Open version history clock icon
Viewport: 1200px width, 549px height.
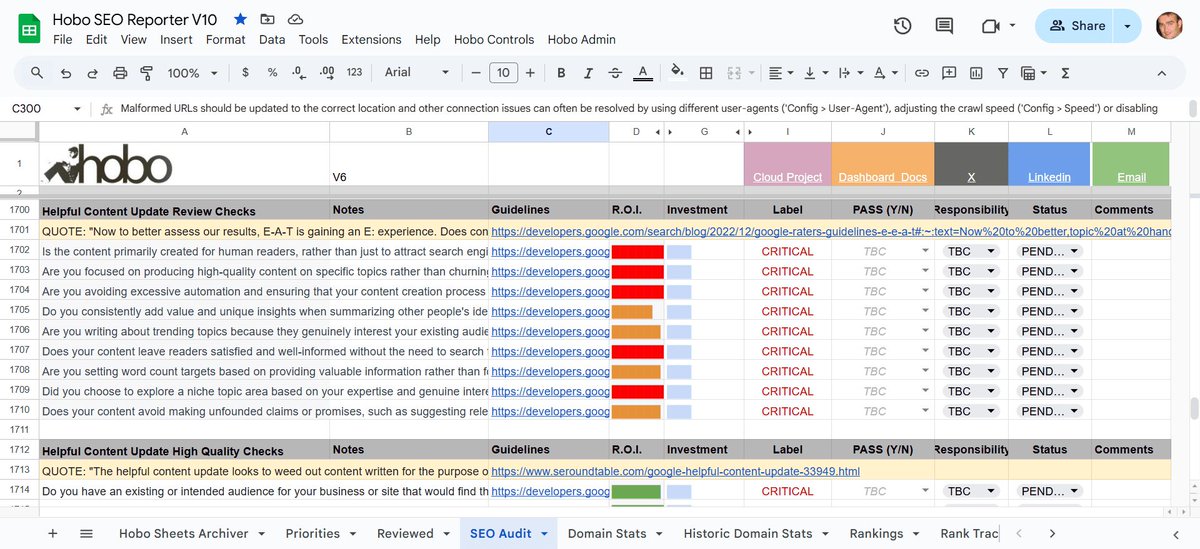click(x=902, y=26)
